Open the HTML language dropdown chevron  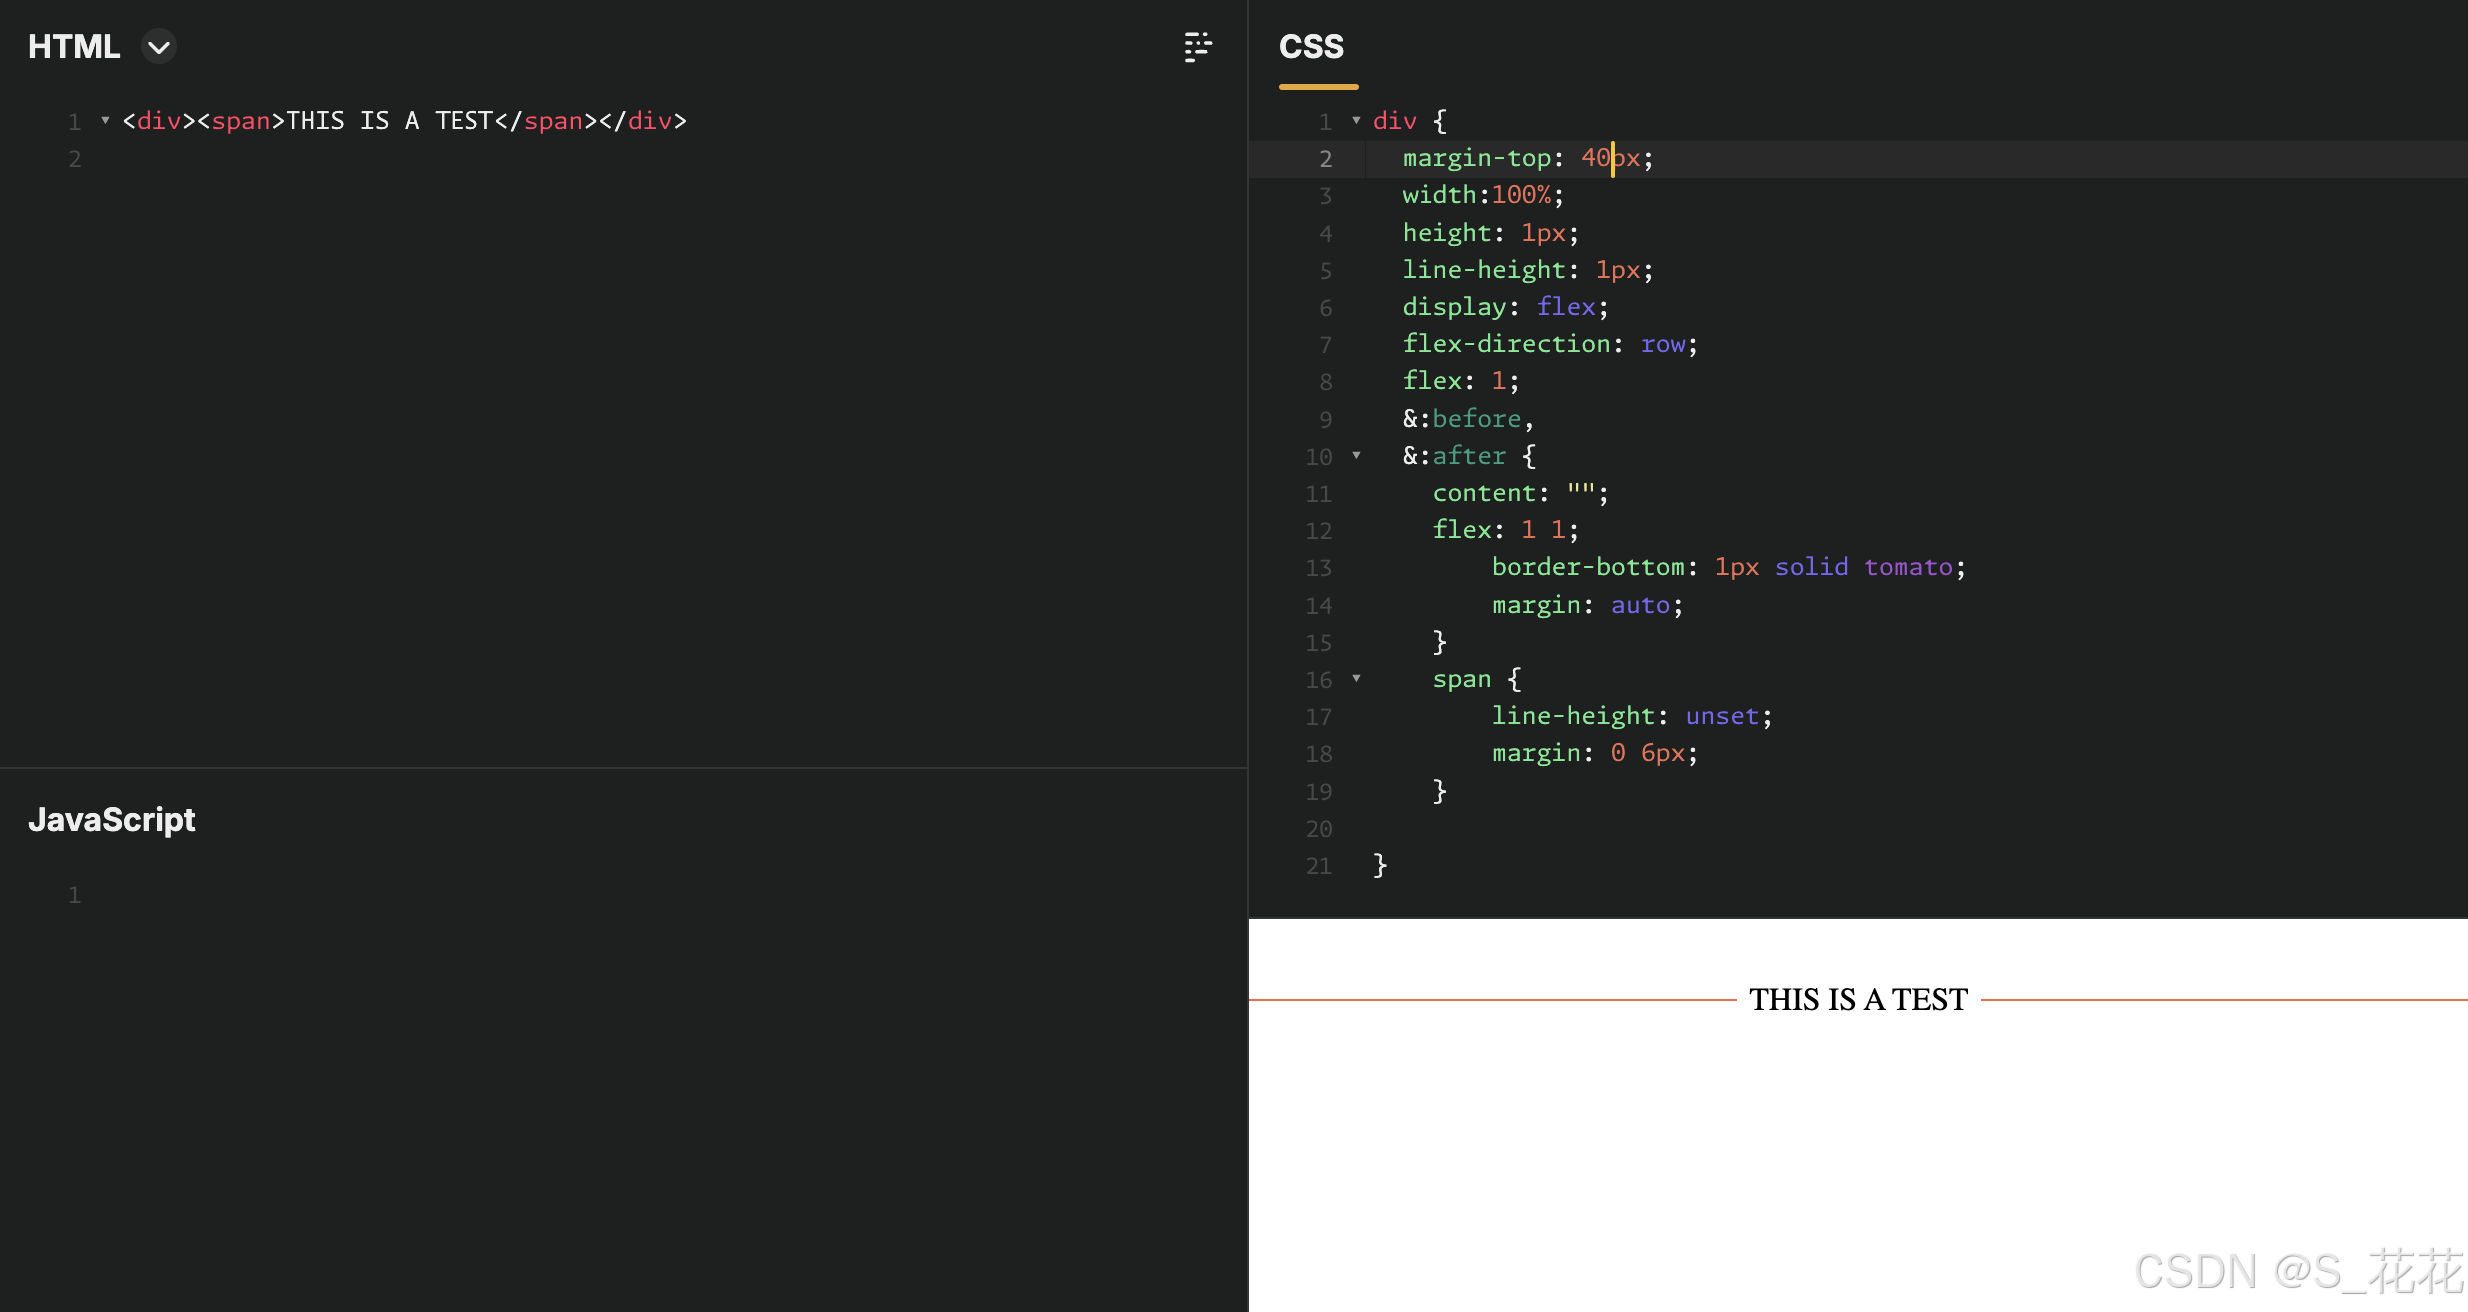coord(159,47)
